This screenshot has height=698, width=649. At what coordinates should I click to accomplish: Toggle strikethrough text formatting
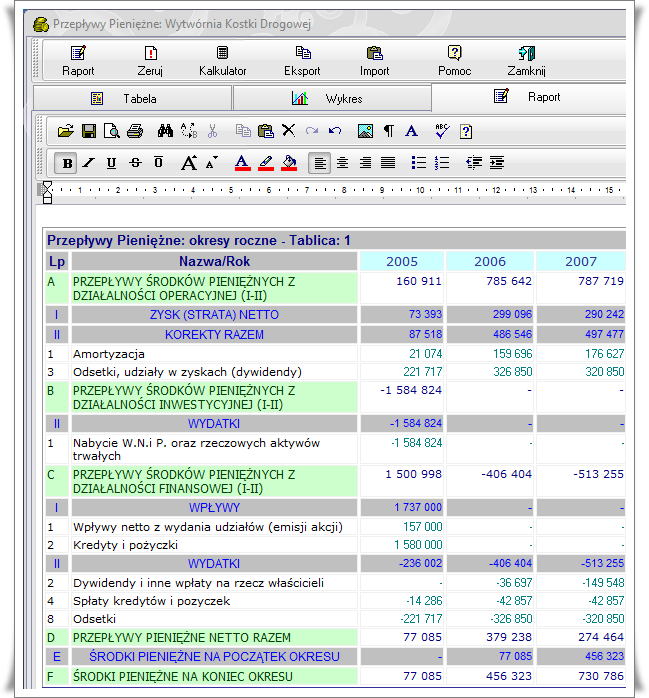(135, 163)
